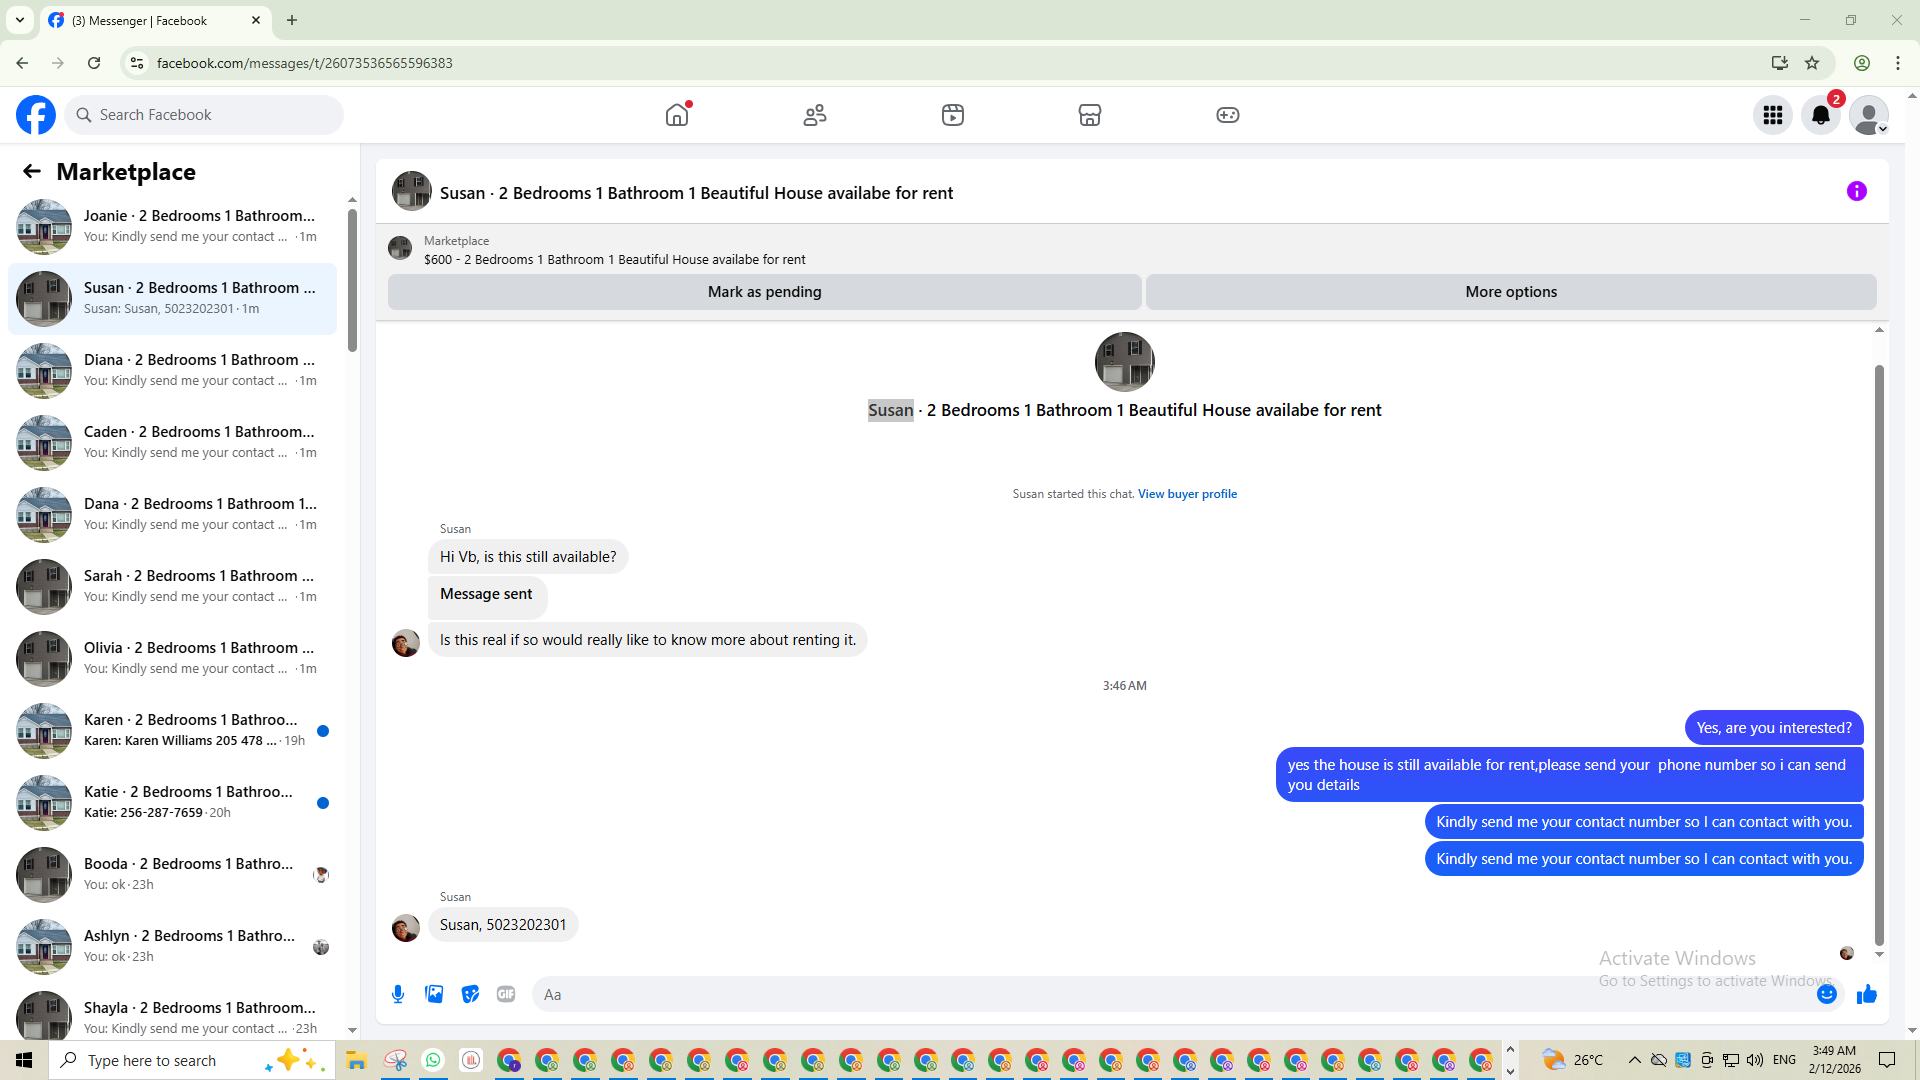Image resolution: width=1920 pixels, height=1080 pixels.
Task: Follow the View buyer profile link
Action: [1187, 494]
